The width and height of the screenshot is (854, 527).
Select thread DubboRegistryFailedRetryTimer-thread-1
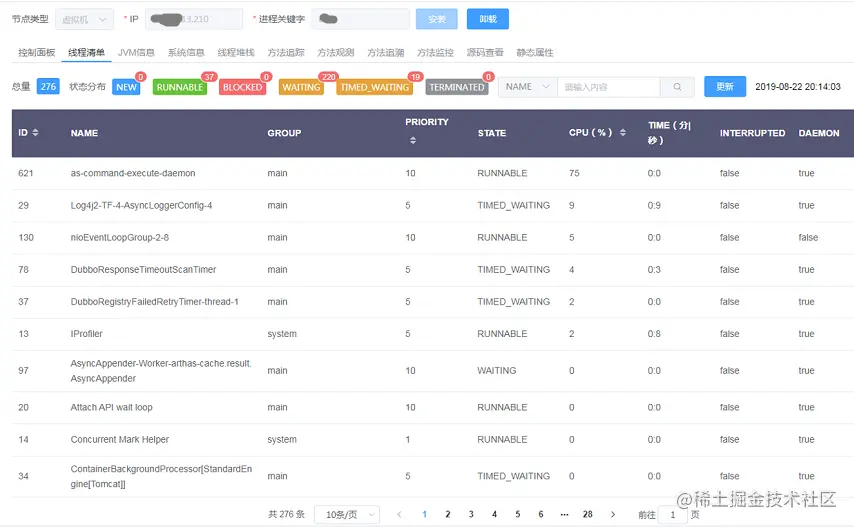155,302
